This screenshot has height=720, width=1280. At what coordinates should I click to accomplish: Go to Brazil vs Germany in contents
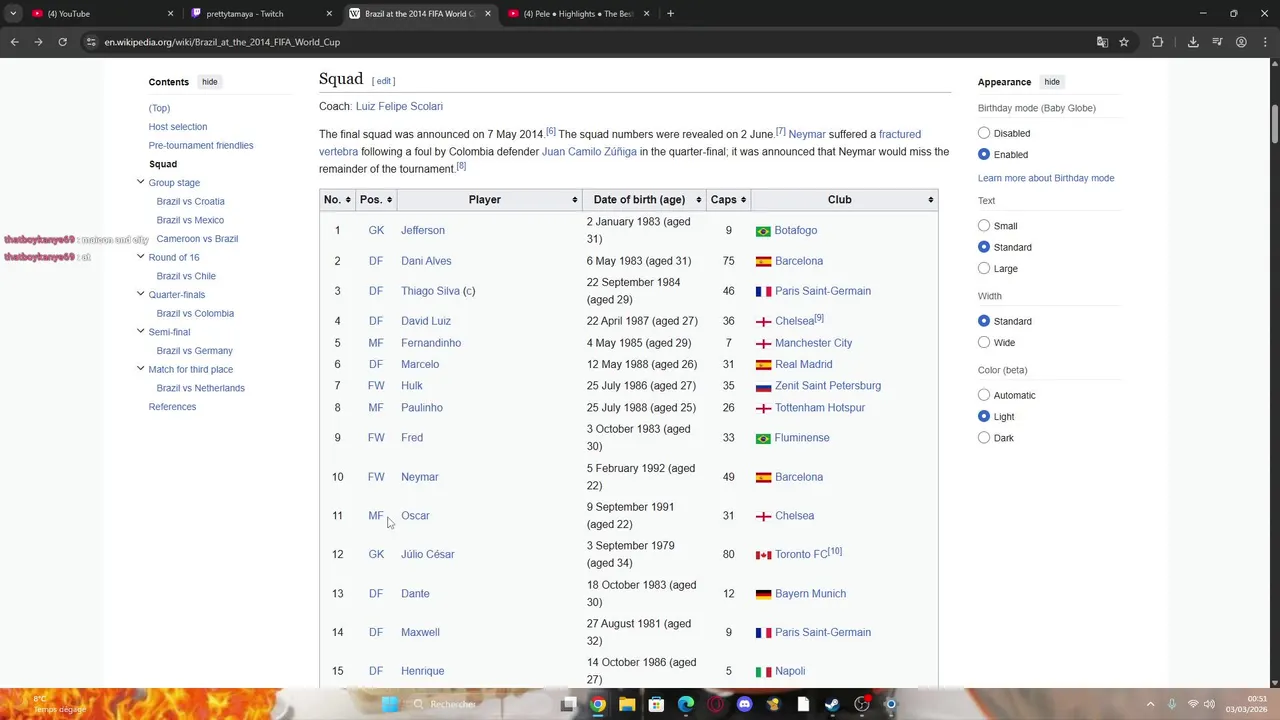point(194,351)
